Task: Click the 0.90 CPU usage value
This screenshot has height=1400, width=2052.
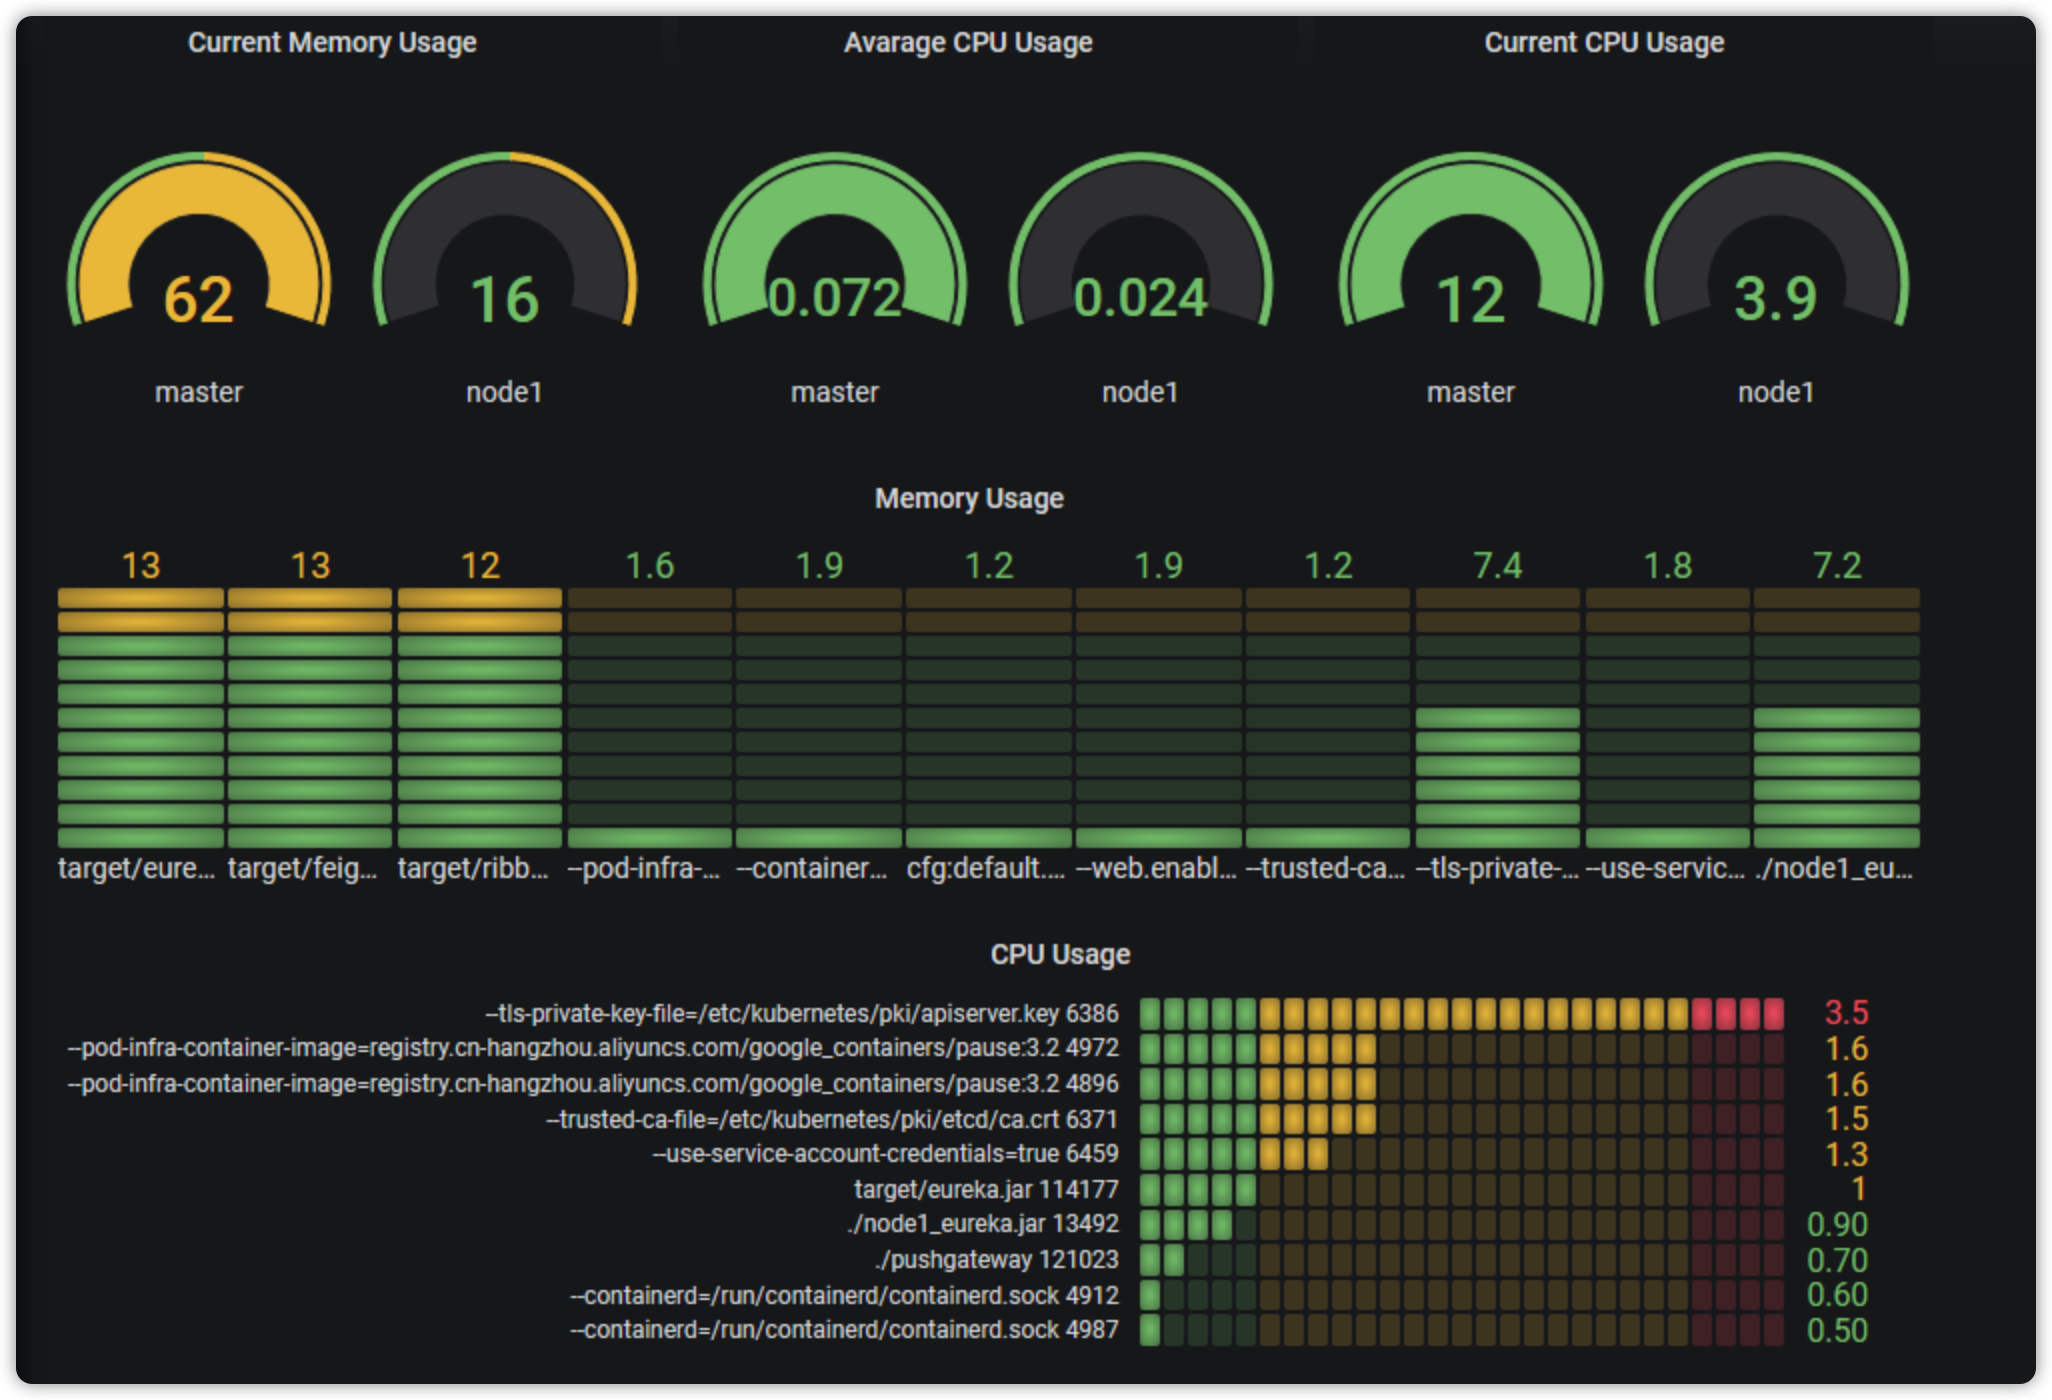Action: (x=1837, y=1224)
